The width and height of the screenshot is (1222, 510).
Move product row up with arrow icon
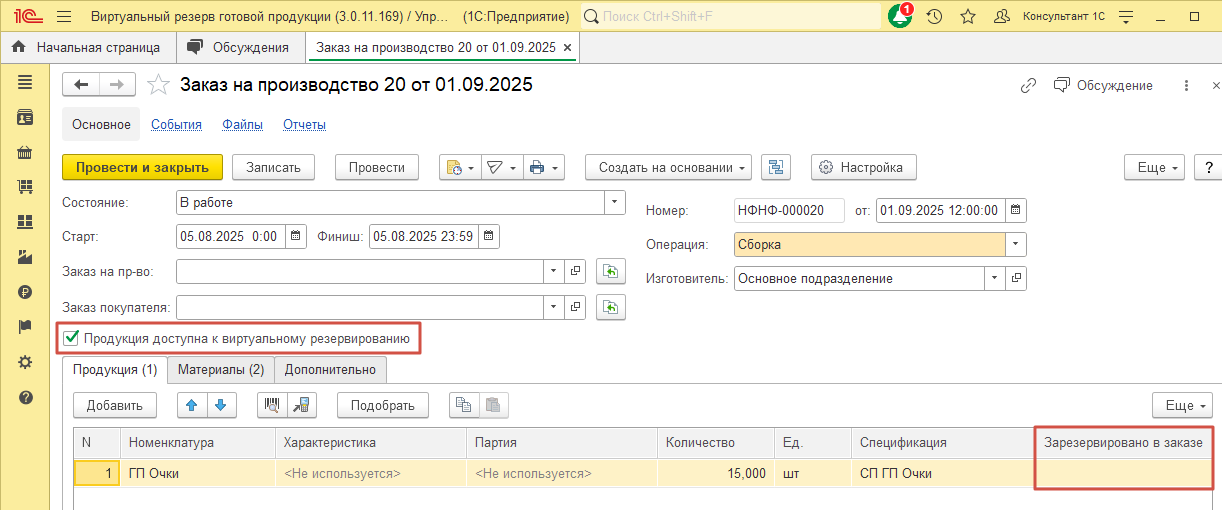tap(193, 405)
